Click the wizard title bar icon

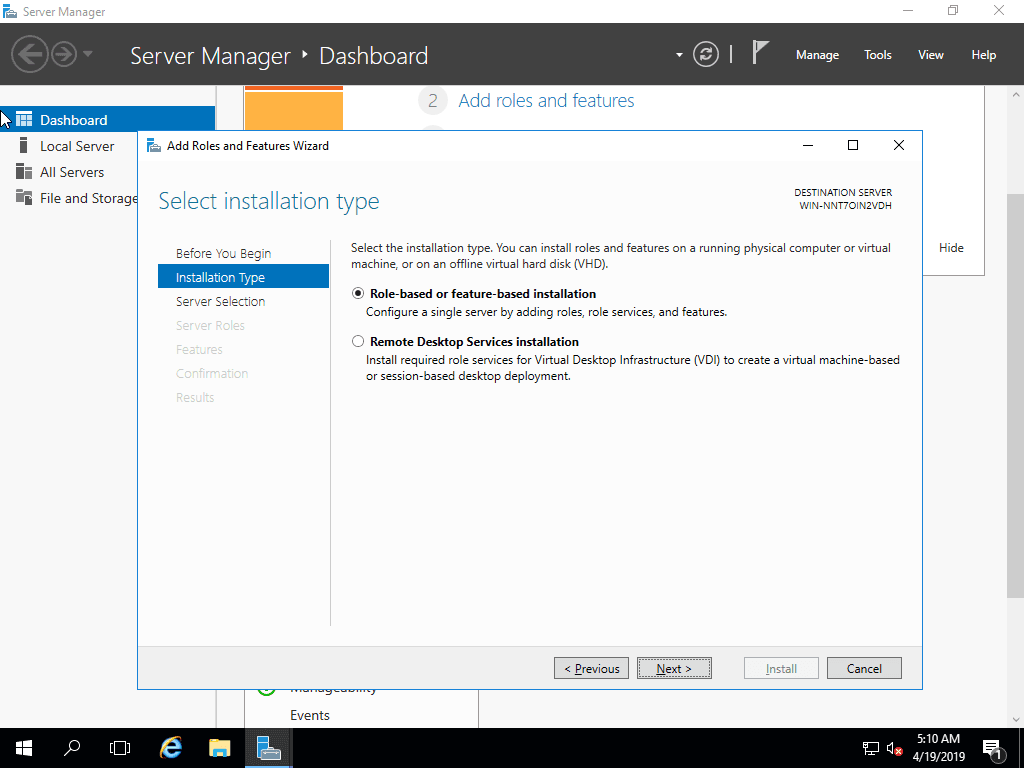click(153, 145)
